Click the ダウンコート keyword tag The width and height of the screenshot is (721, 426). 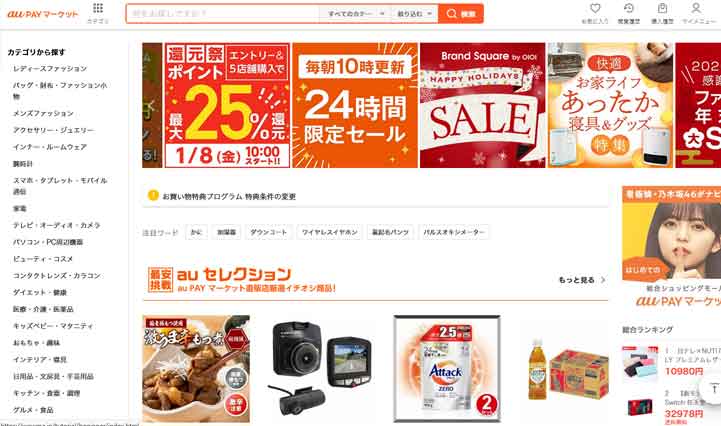coord(269,232)
